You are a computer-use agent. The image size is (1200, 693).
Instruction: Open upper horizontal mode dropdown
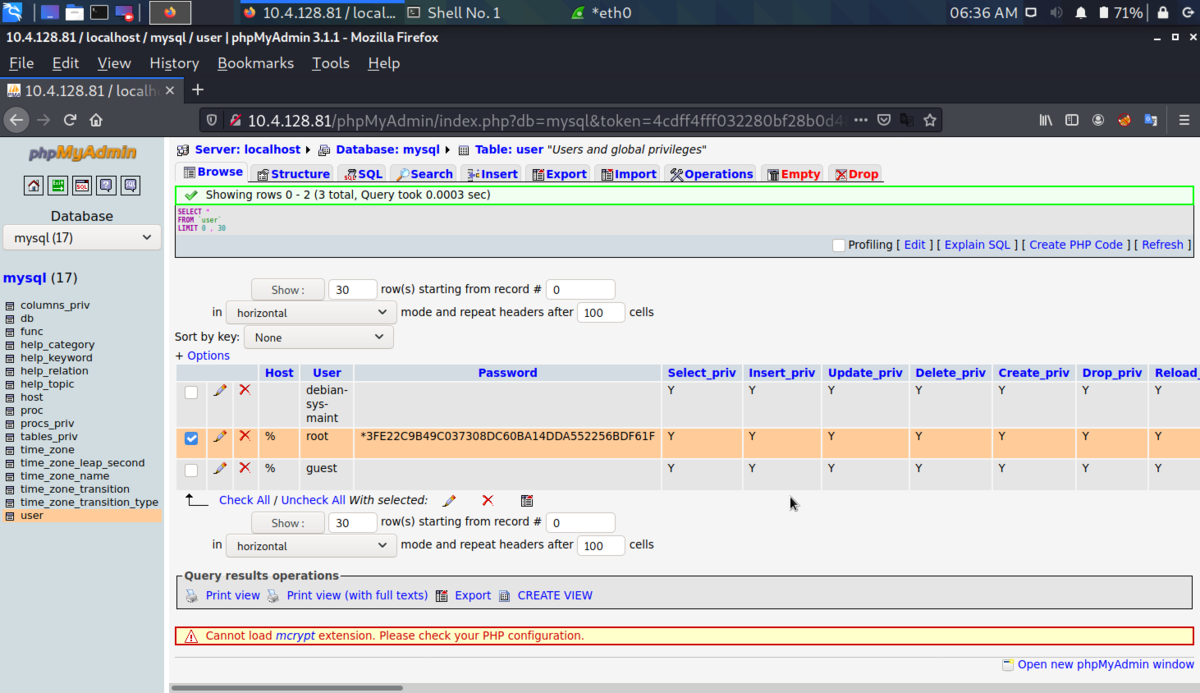(311, 313)
